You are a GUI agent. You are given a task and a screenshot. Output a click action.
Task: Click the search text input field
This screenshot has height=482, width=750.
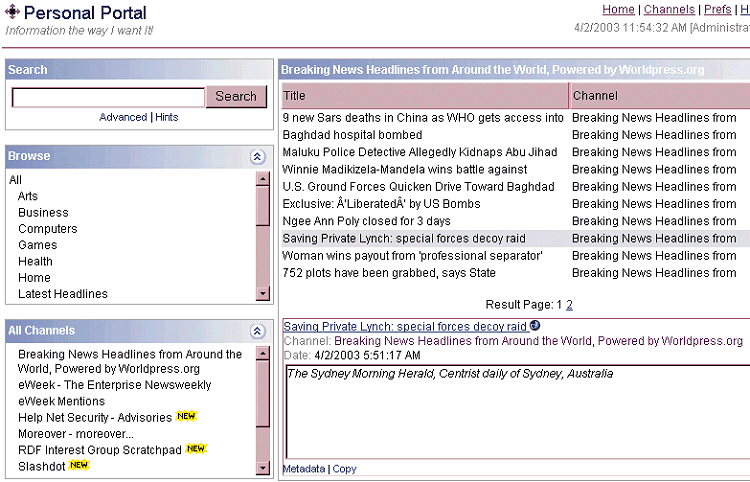(109, 98)
